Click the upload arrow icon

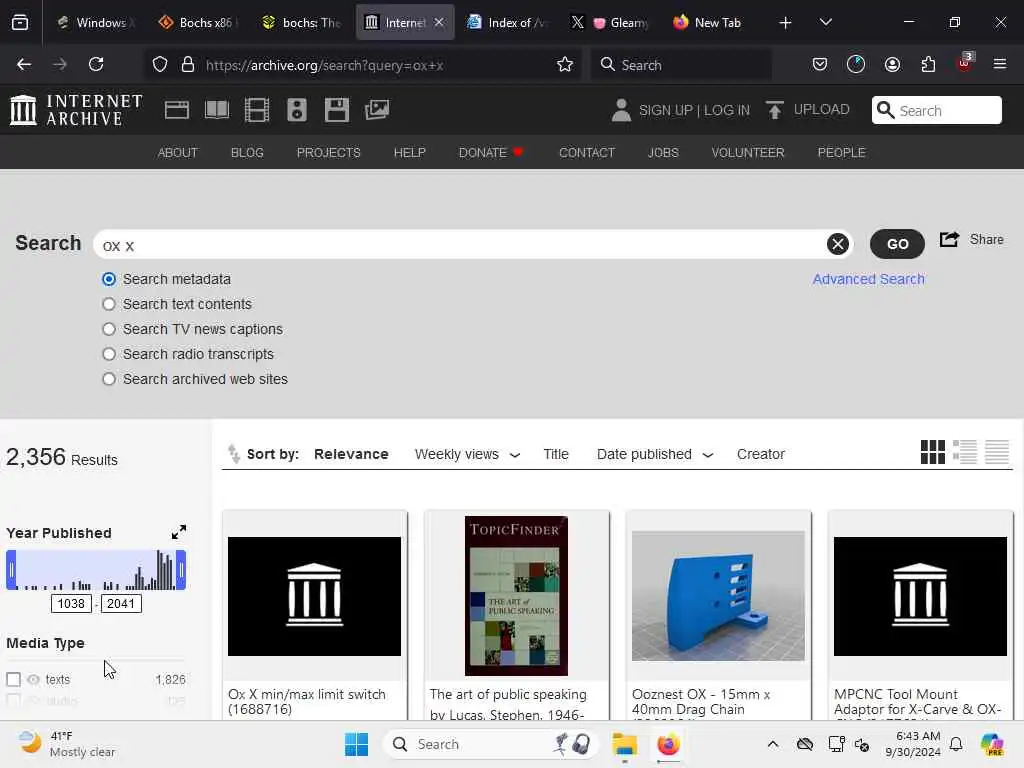coord(775,110)
